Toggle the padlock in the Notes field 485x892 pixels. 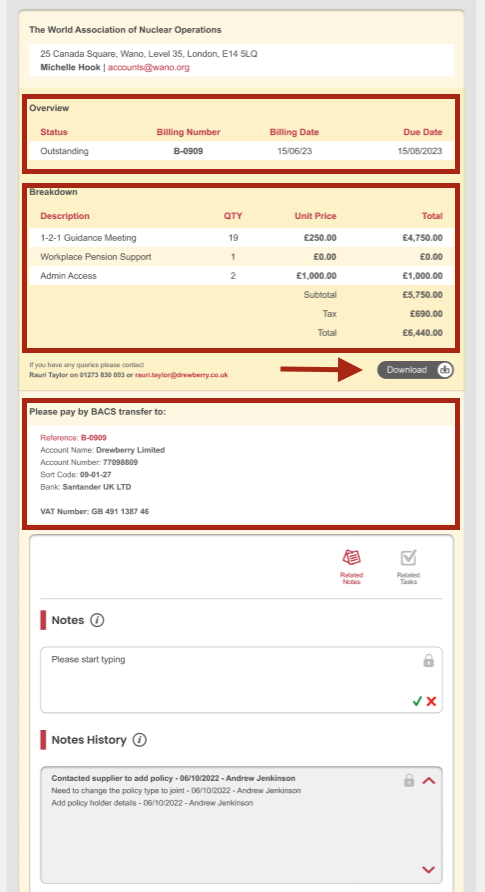coord(429,660)
